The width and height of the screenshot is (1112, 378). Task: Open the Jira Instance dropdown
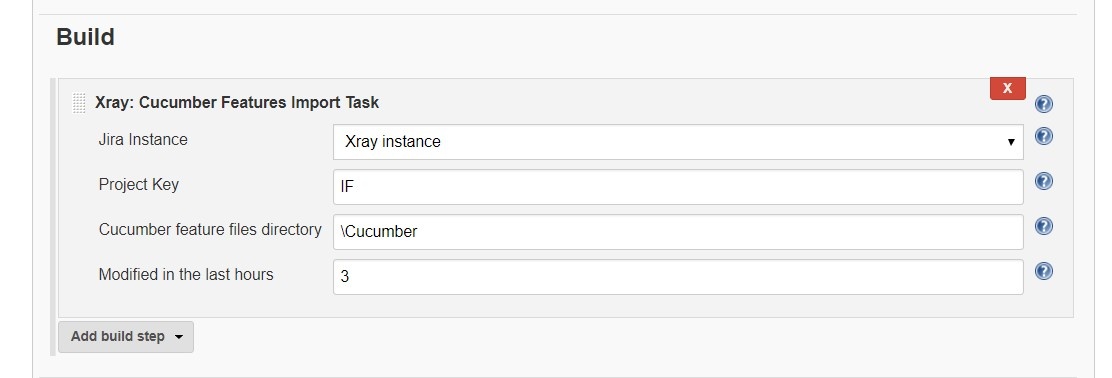point(678,142)
